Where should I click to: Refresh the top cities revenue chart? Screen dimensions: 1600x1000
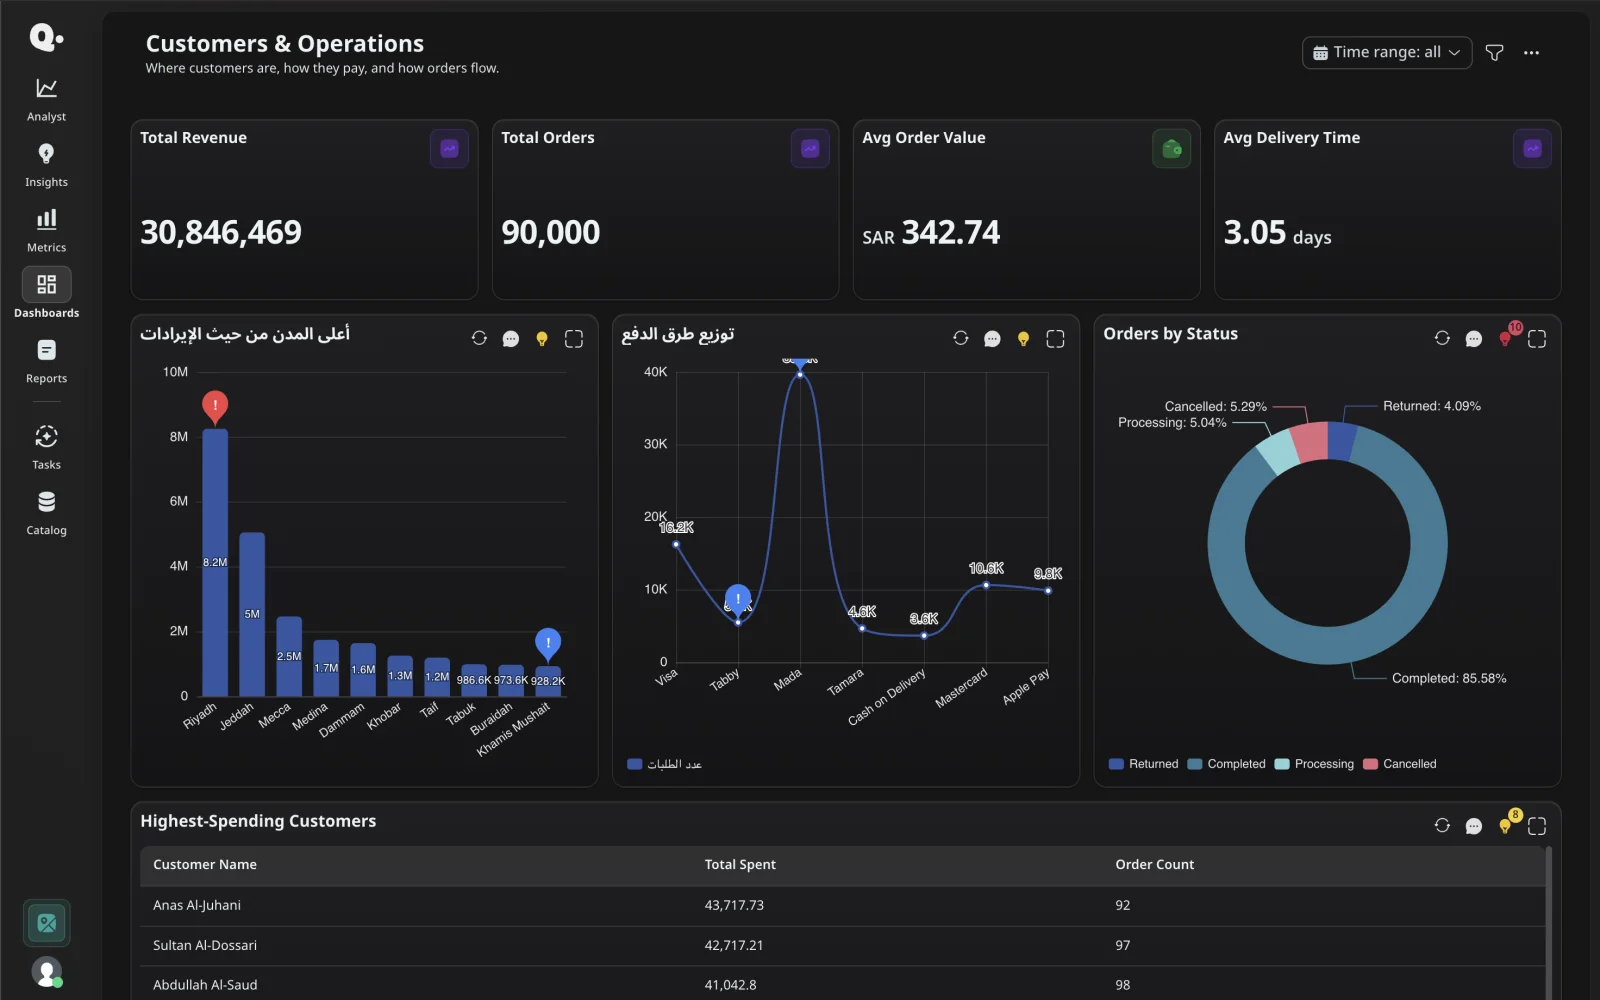479,338
